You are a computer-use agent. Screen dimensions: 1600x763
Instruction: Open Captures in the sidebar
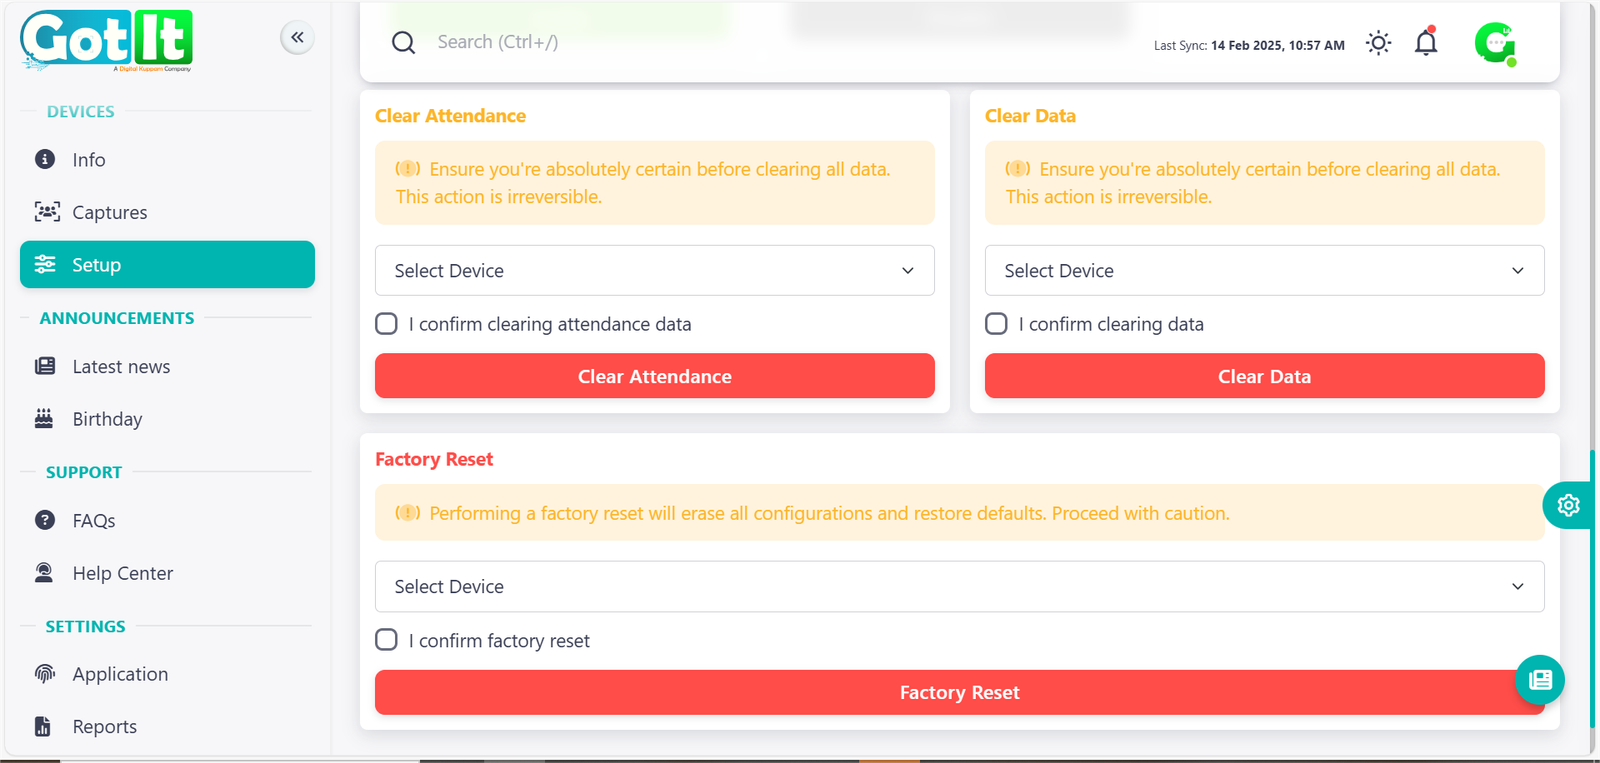click(x=109, y=213)
